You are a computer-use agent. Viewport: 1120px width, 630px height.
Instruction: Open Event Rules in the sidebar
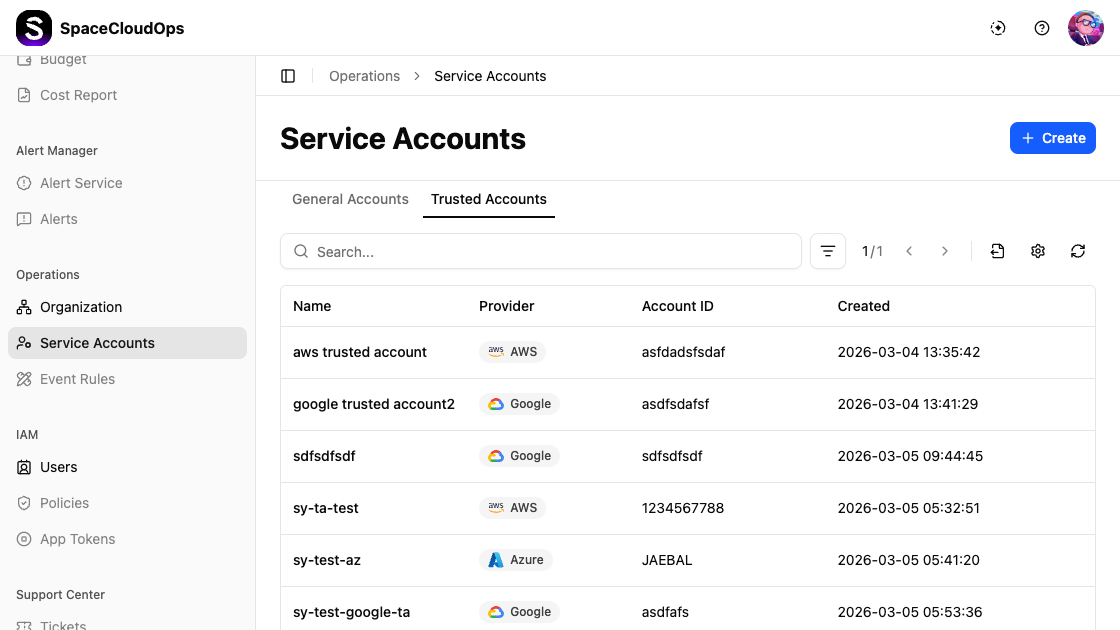[x=77, y=379]
